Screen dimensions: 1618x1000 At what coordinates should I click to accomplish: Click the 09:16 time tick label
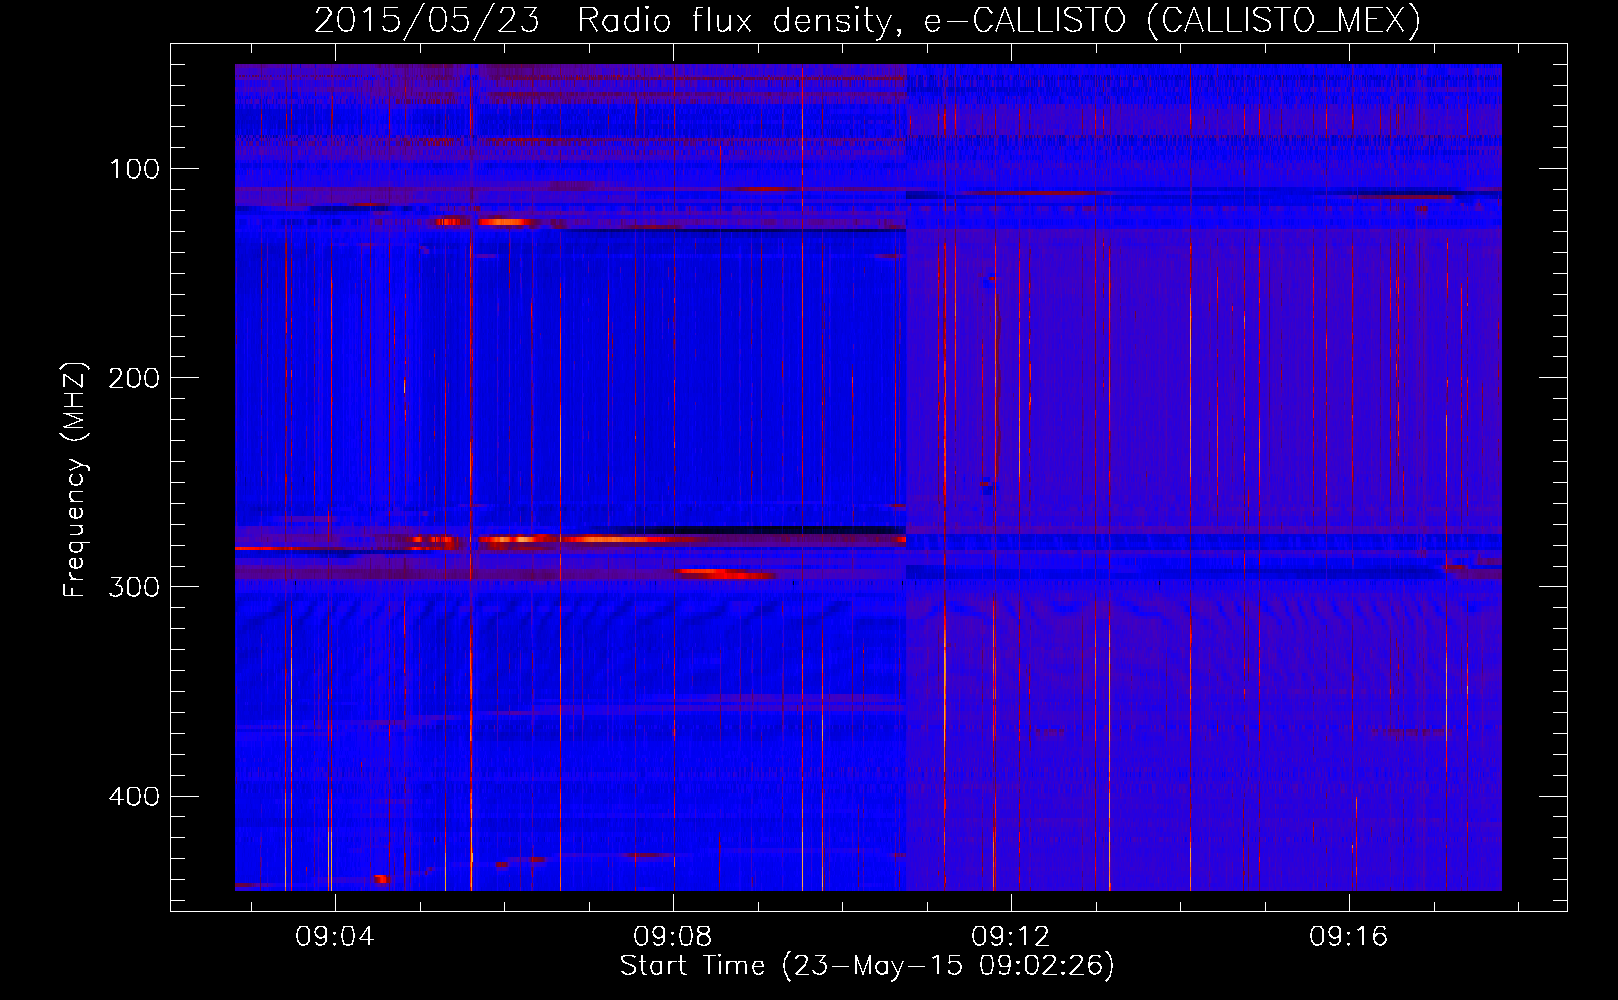(x=1349, y=937)
